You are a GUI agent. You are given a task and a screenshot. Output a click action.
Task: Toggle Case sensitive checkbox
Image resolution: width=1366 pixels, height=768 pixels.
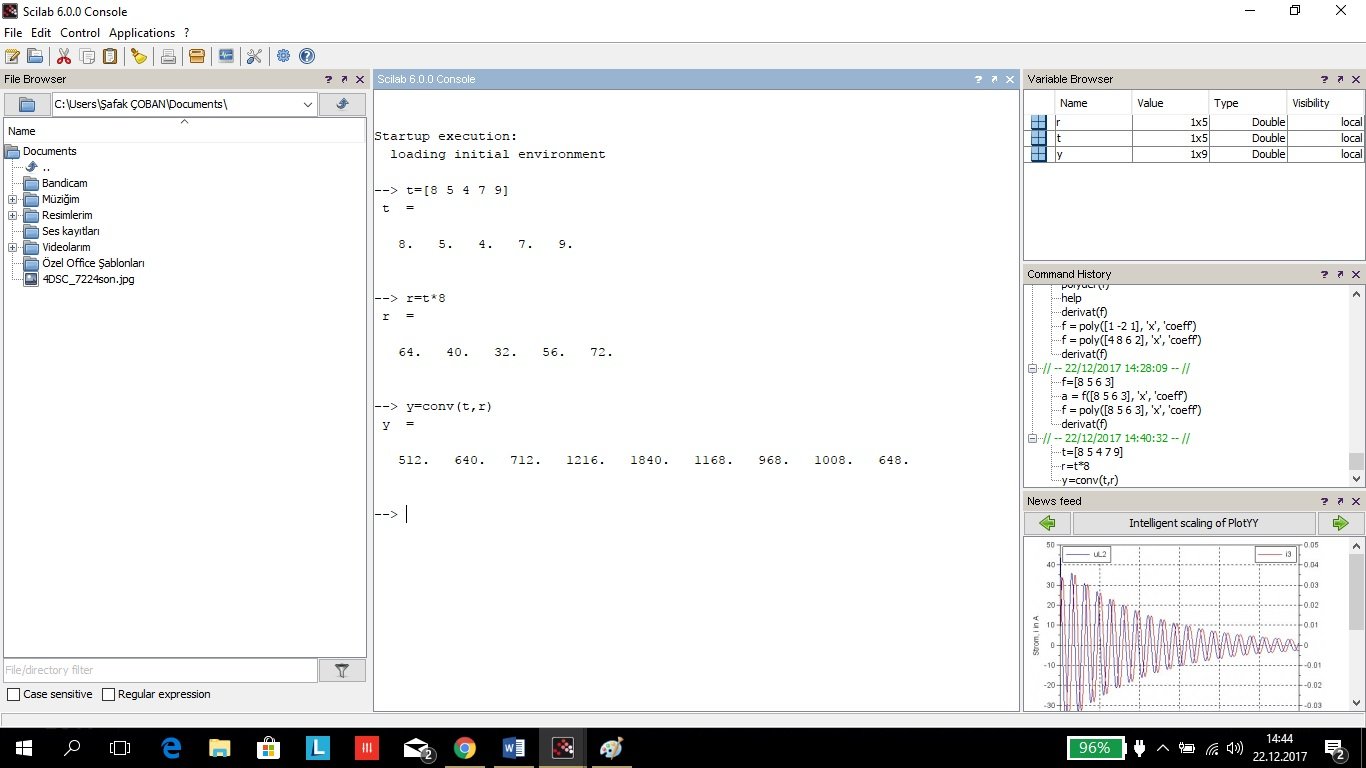tap(13, 694)
